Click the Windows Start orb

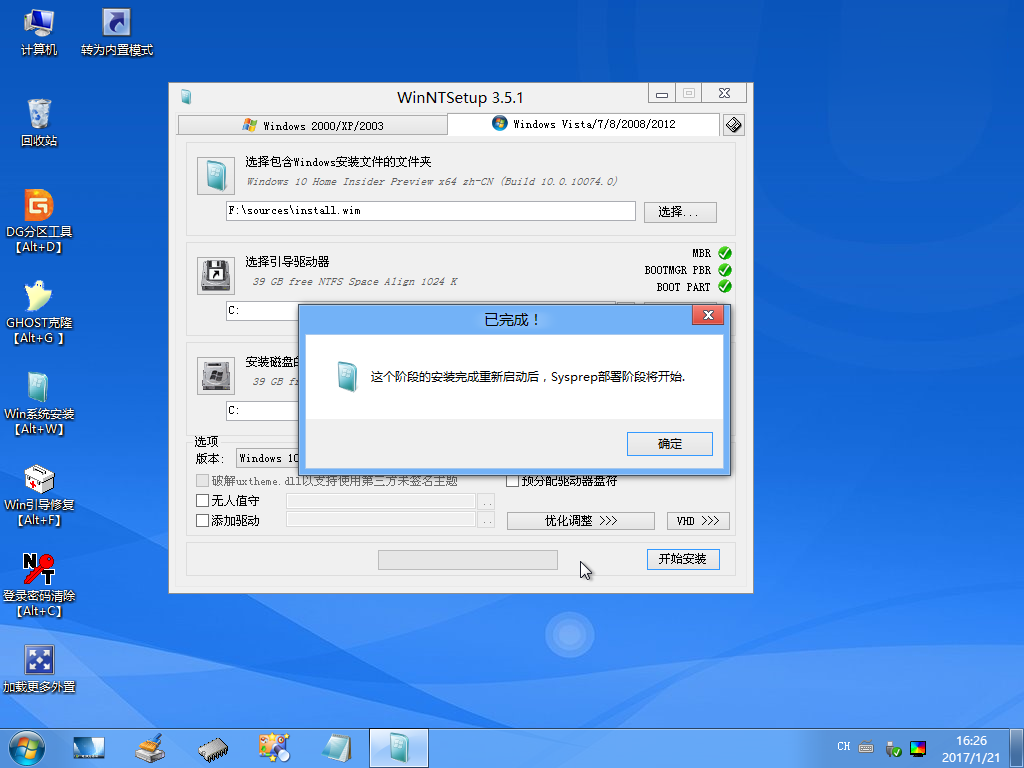(27, 748)
